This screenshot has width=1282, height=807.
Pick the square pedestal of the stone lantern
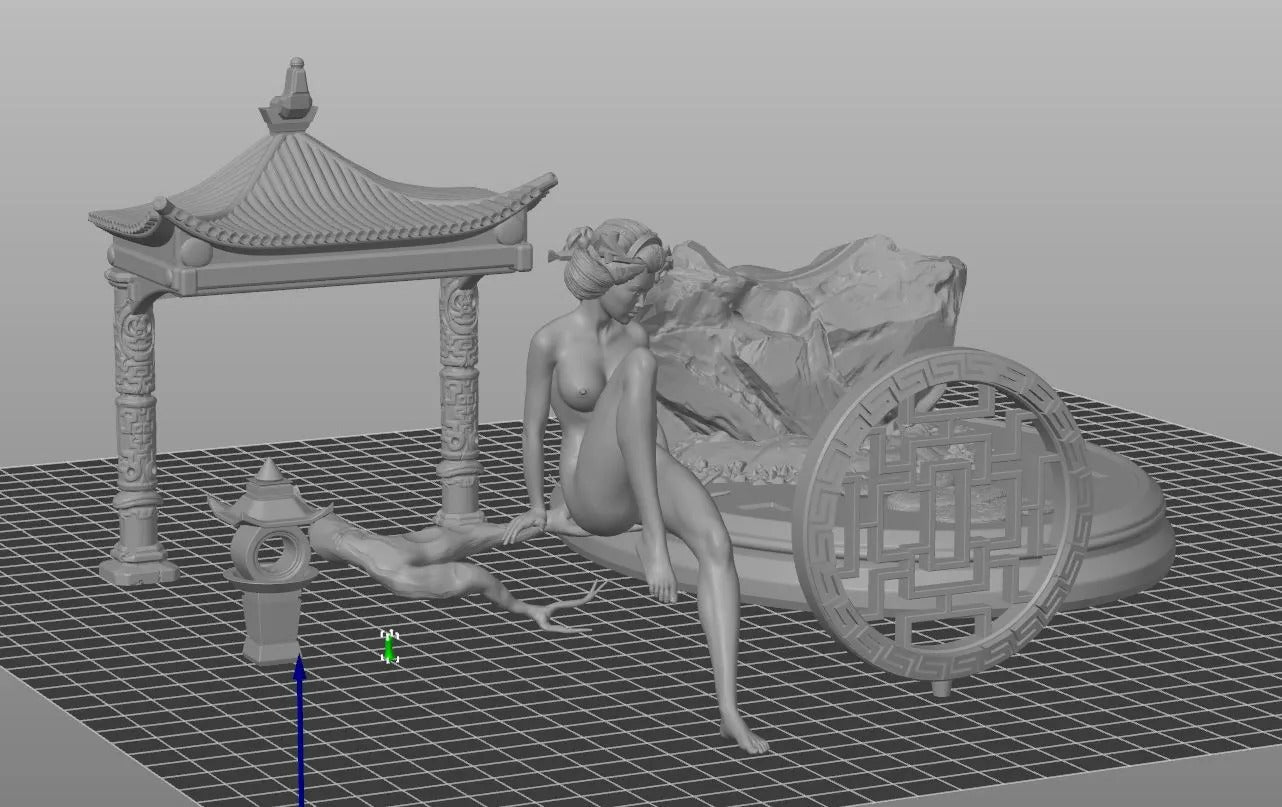click(x=271, y=625)
